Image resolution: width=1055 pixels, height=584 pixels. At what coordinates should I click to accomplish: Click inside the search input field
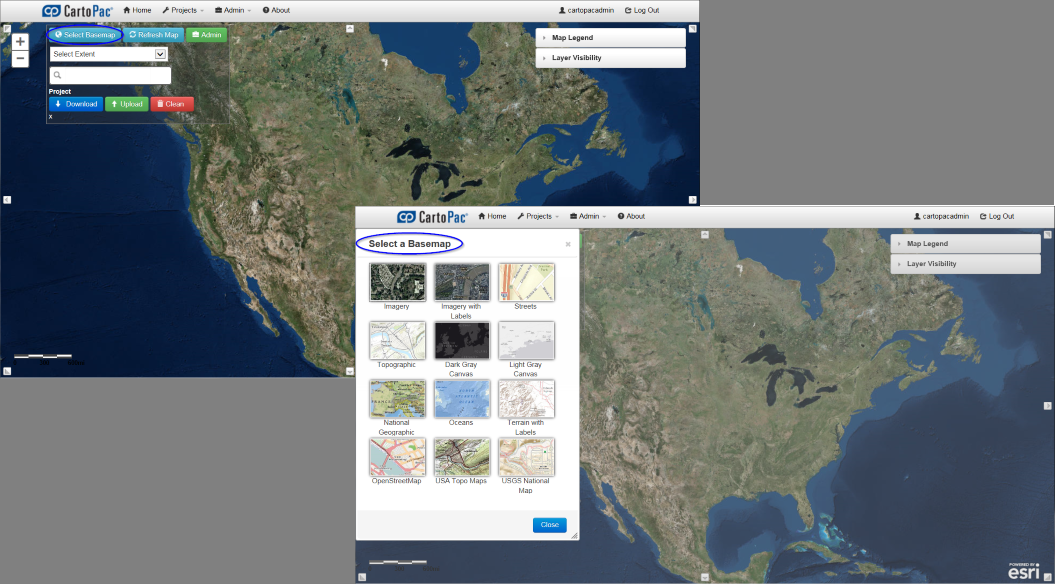coord(110,74)
